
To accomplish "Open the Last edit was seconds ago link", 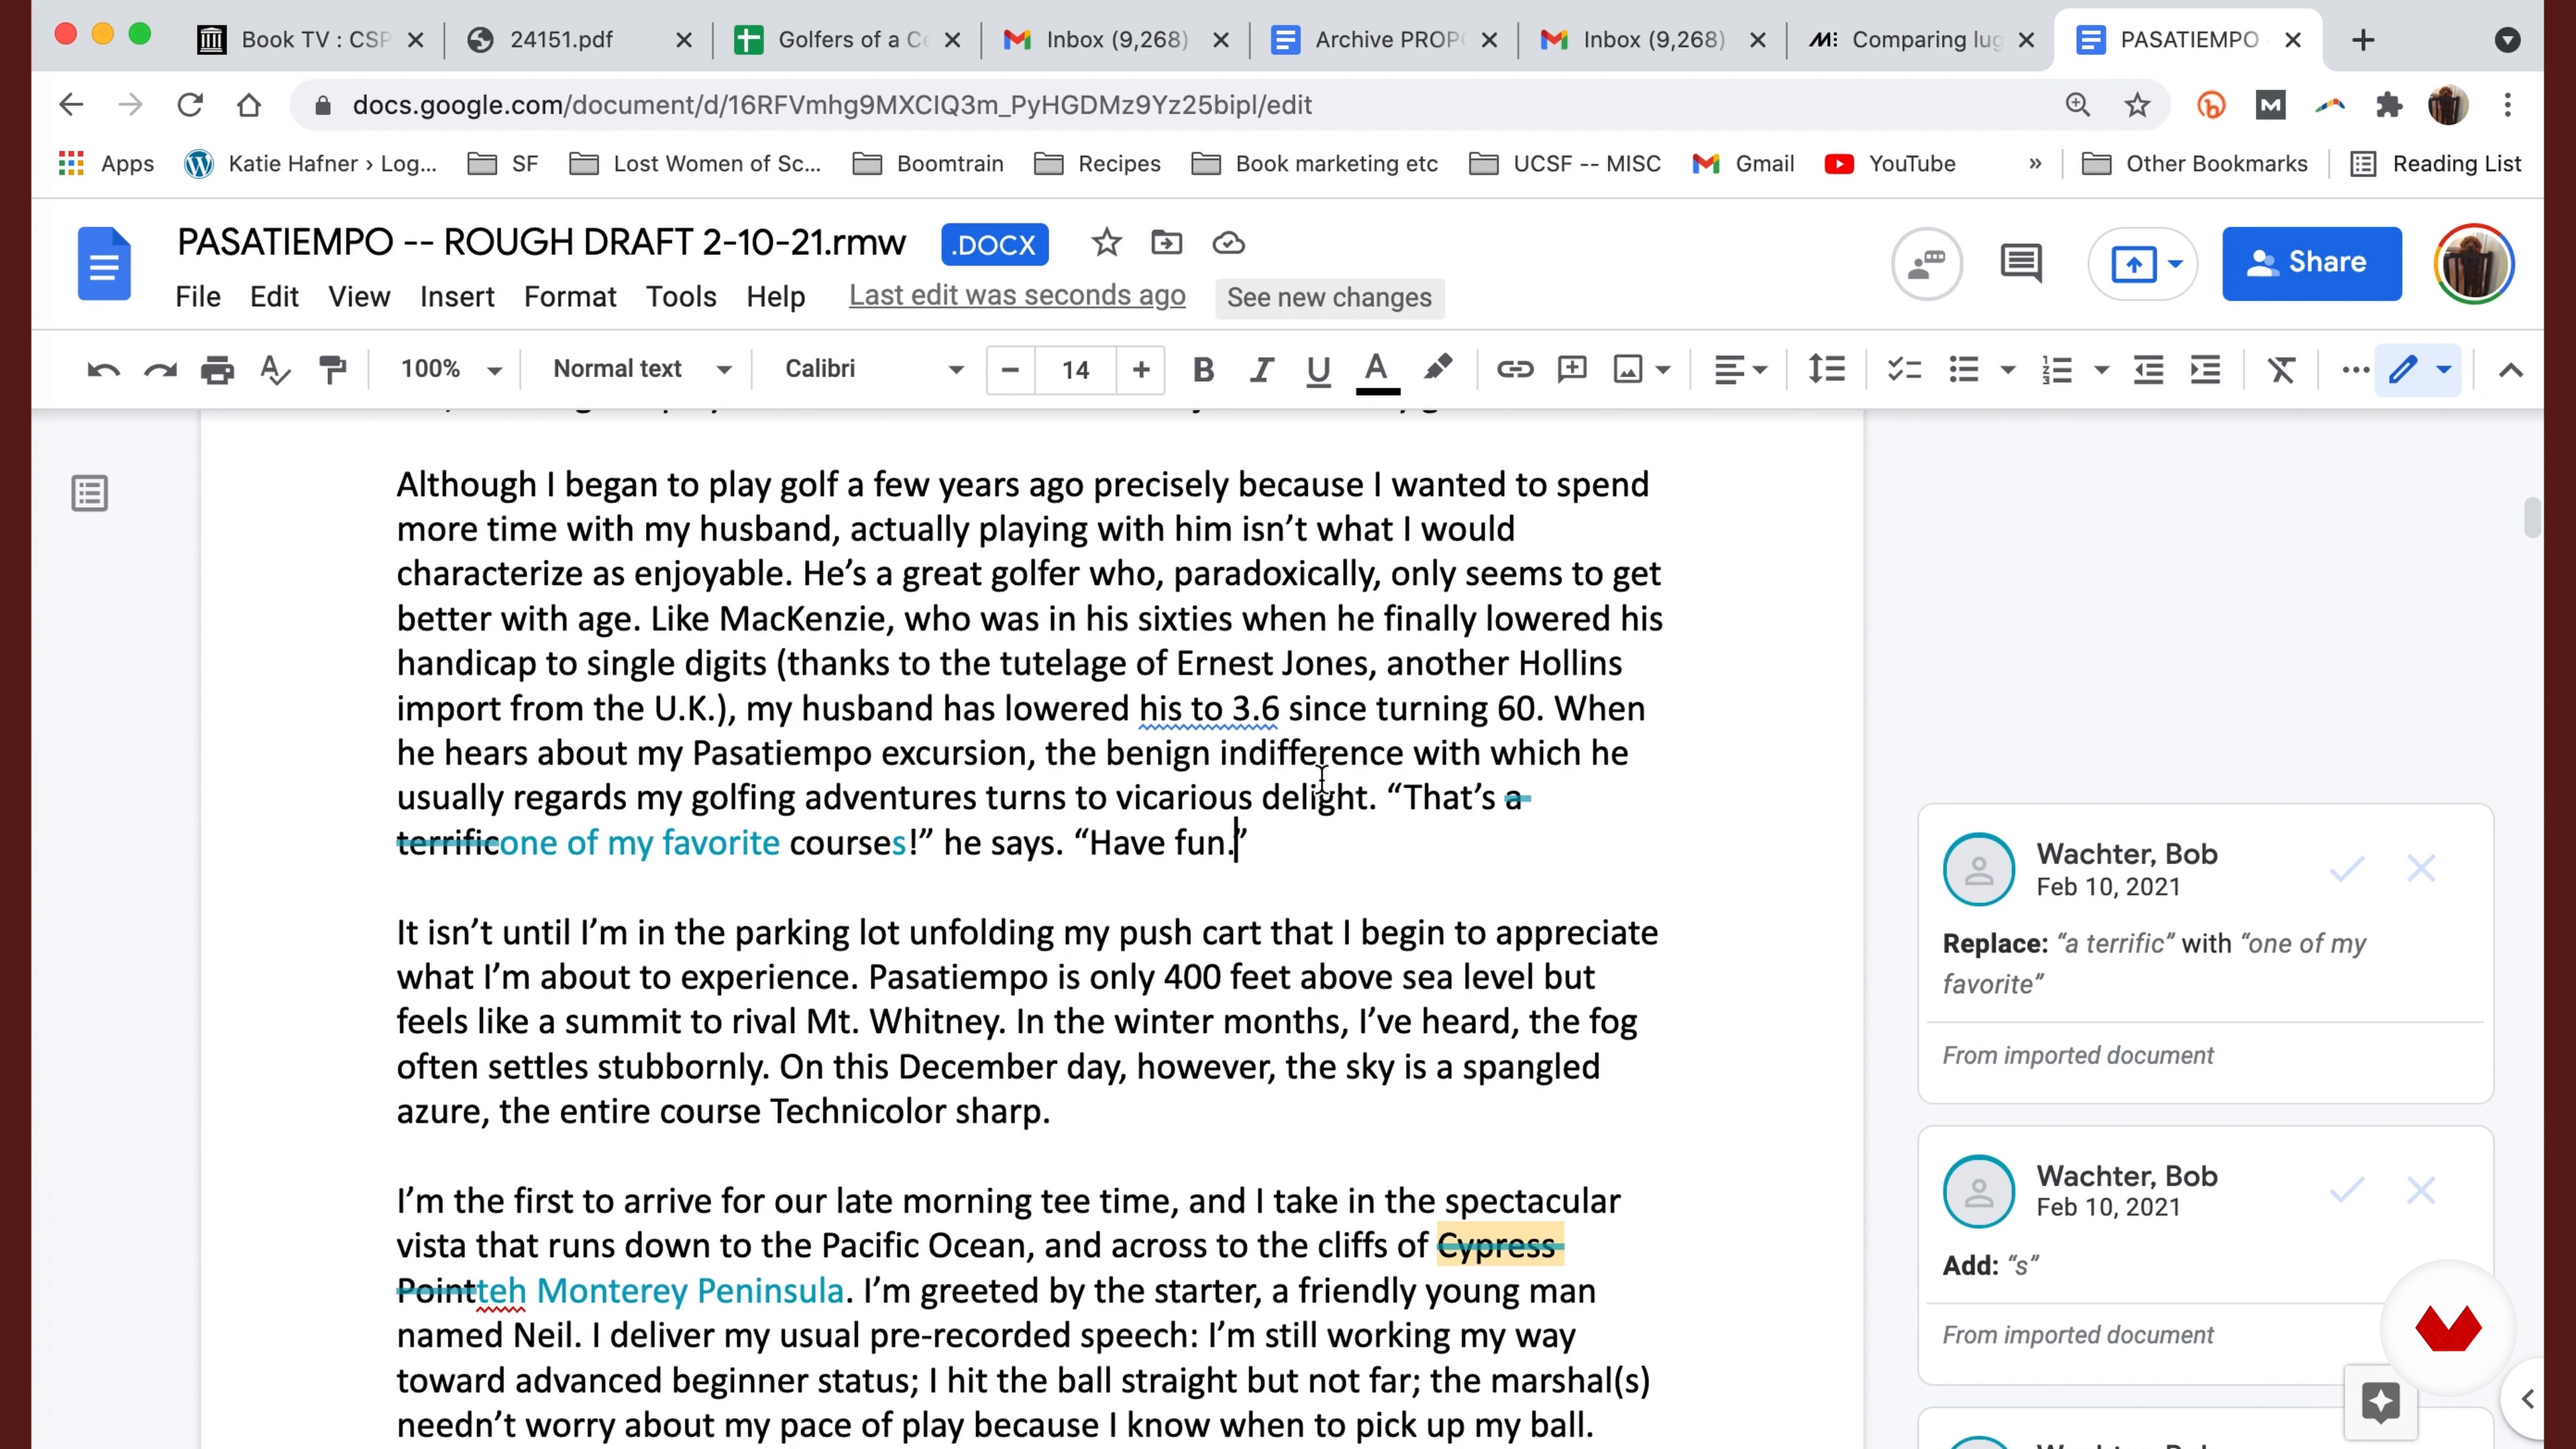I will pos(1017,296).
